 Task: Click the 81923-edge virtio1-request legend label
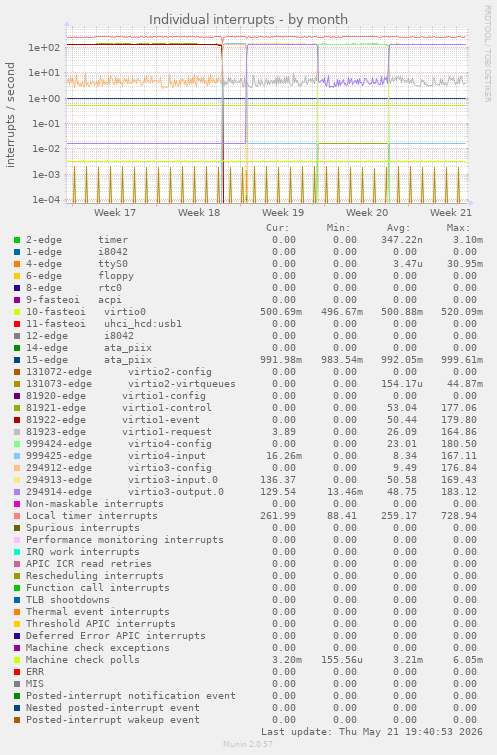[x=118, y=432]
